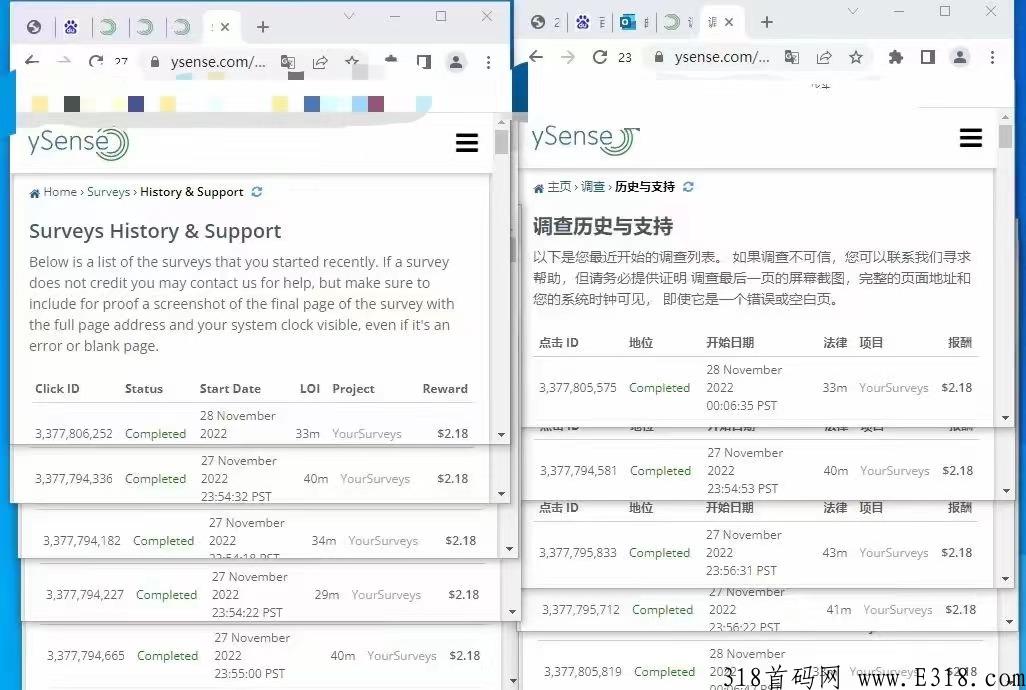Open new tab in right browser window
Viewport: 1026px width, 690px height.
pos(766,22)
